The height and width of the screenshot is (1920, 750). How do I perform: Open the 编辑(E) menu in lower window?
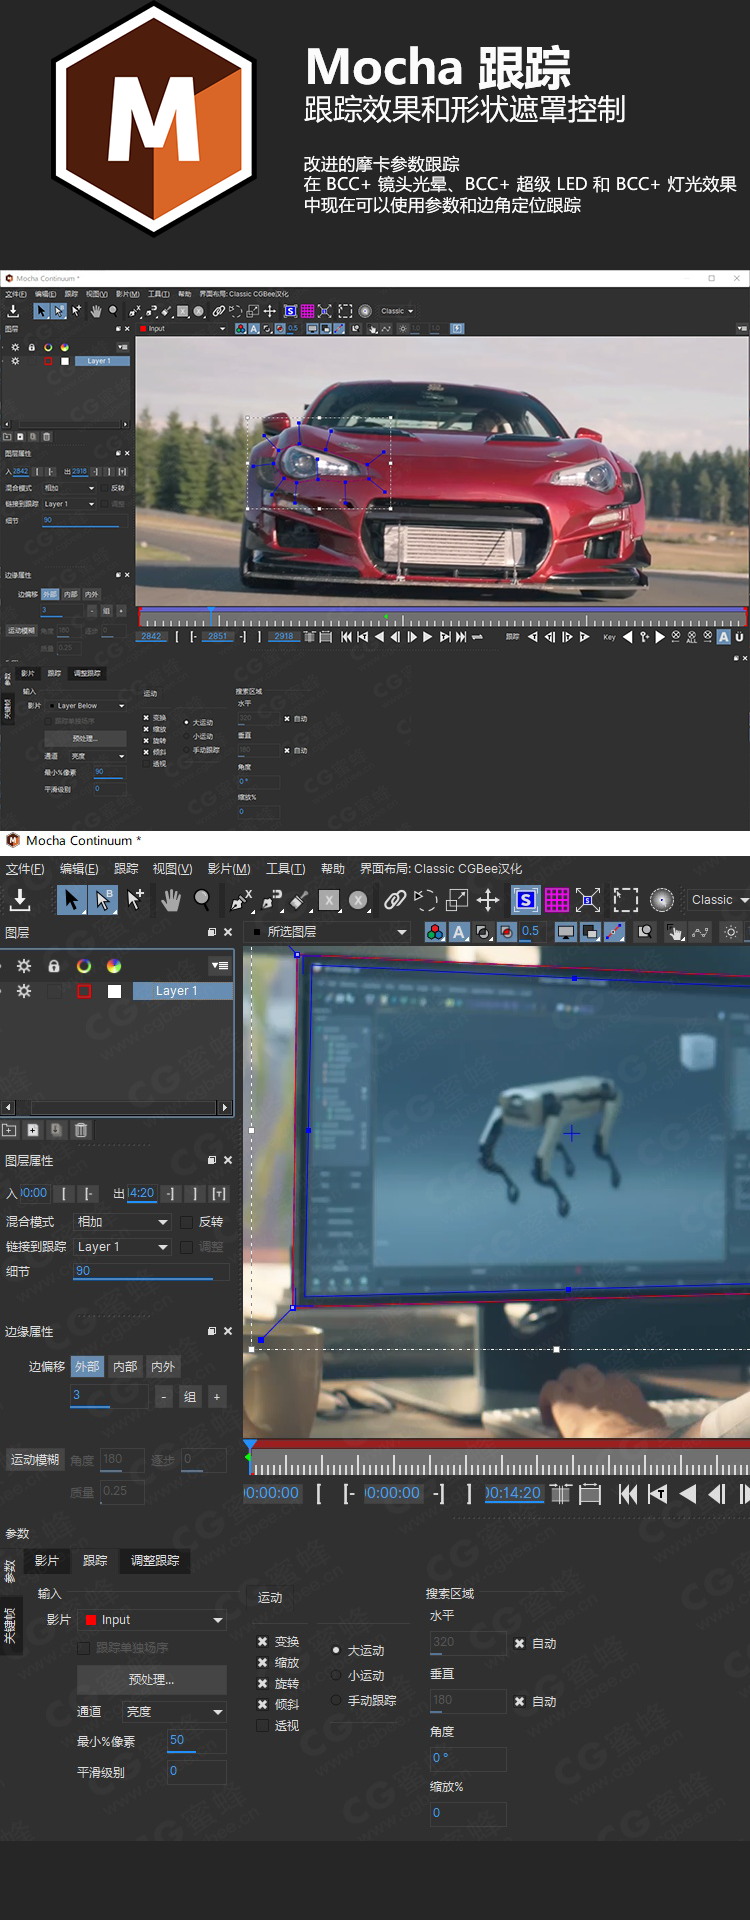point(79,869)
